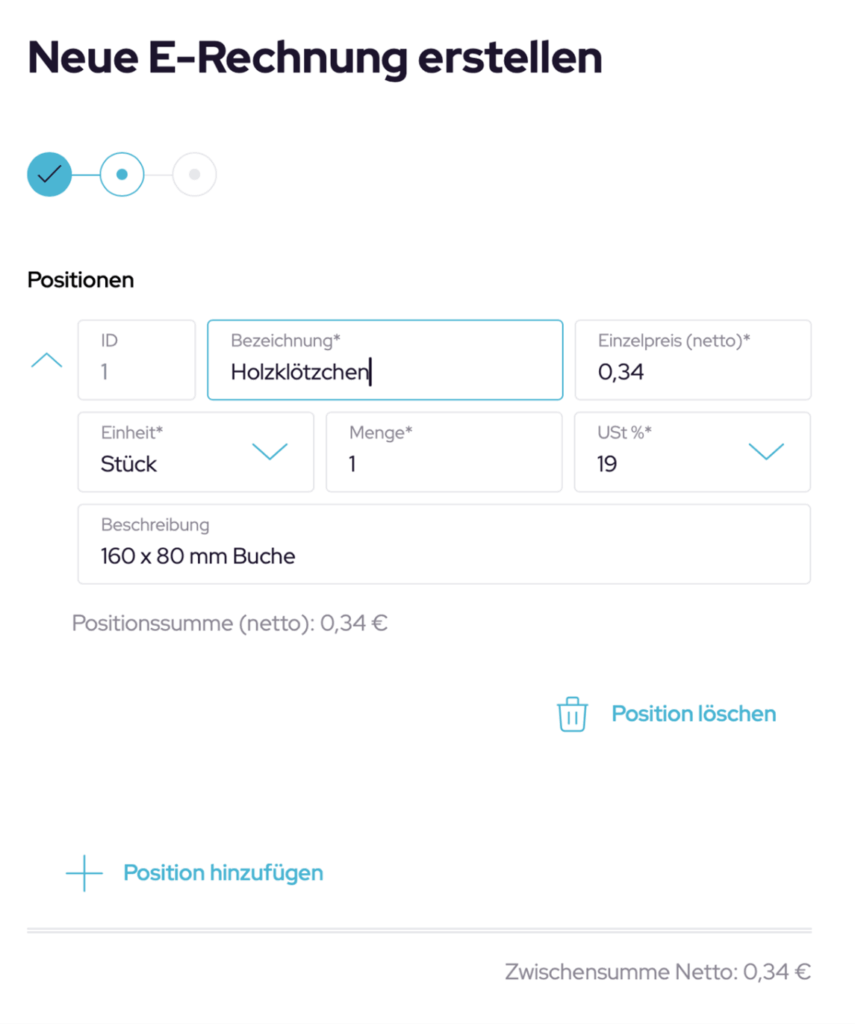Go to the current second step indicator

click(x=122, y=174)
